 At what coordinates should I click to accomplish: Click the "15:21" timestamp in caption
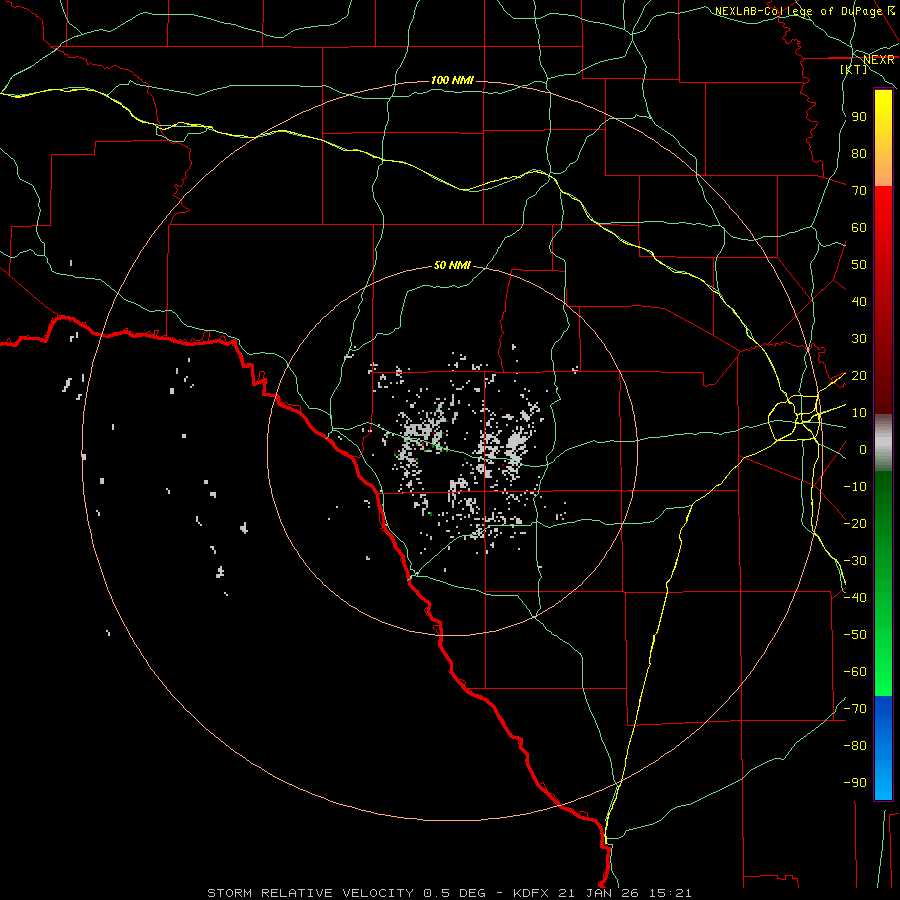(x=670, y=893)
